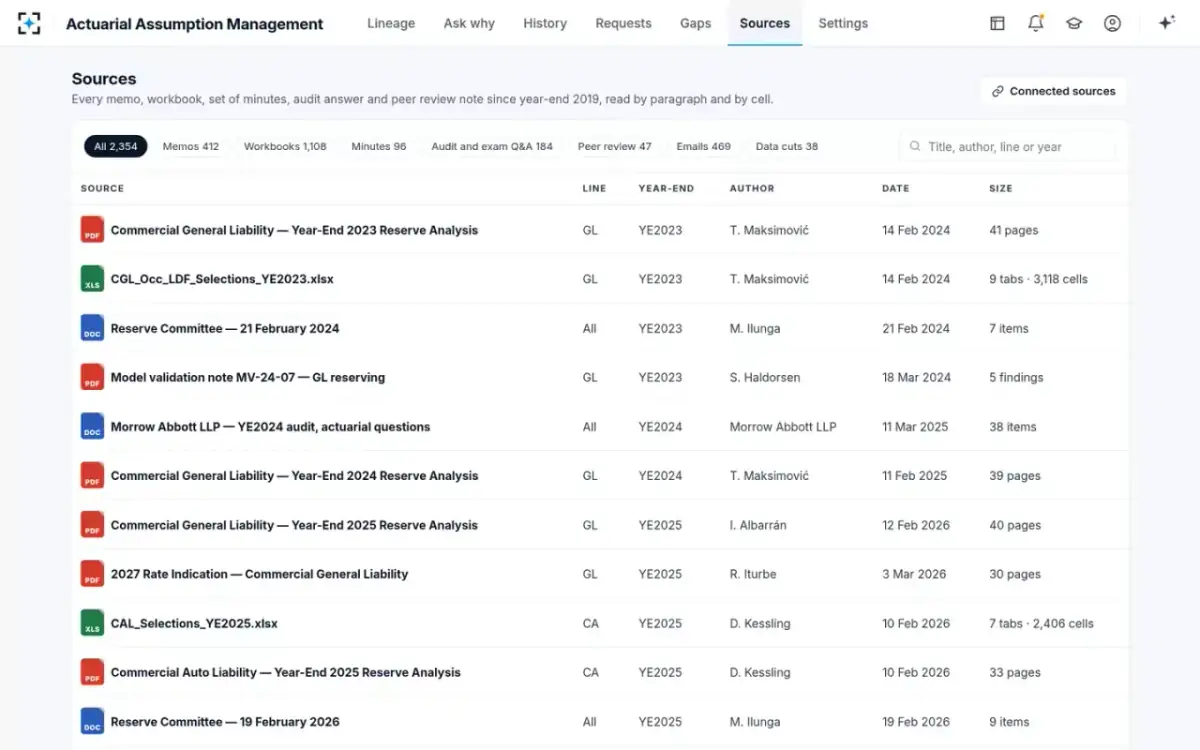
Task: Switch to the Ask why tab
Action: [469, 23]
